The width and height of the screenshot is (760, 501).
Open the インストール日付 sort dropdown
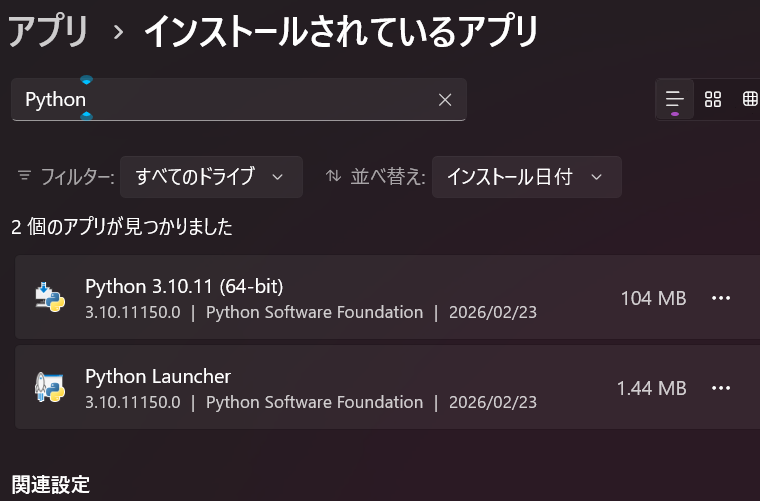[526, 177]
